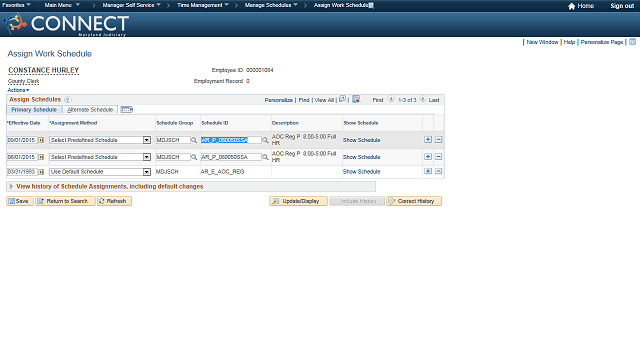Viewport: 640px width, 360px height.
Task: Look up Schedule ID in the 09/01/2015 row
Action: tap(265, 140)
